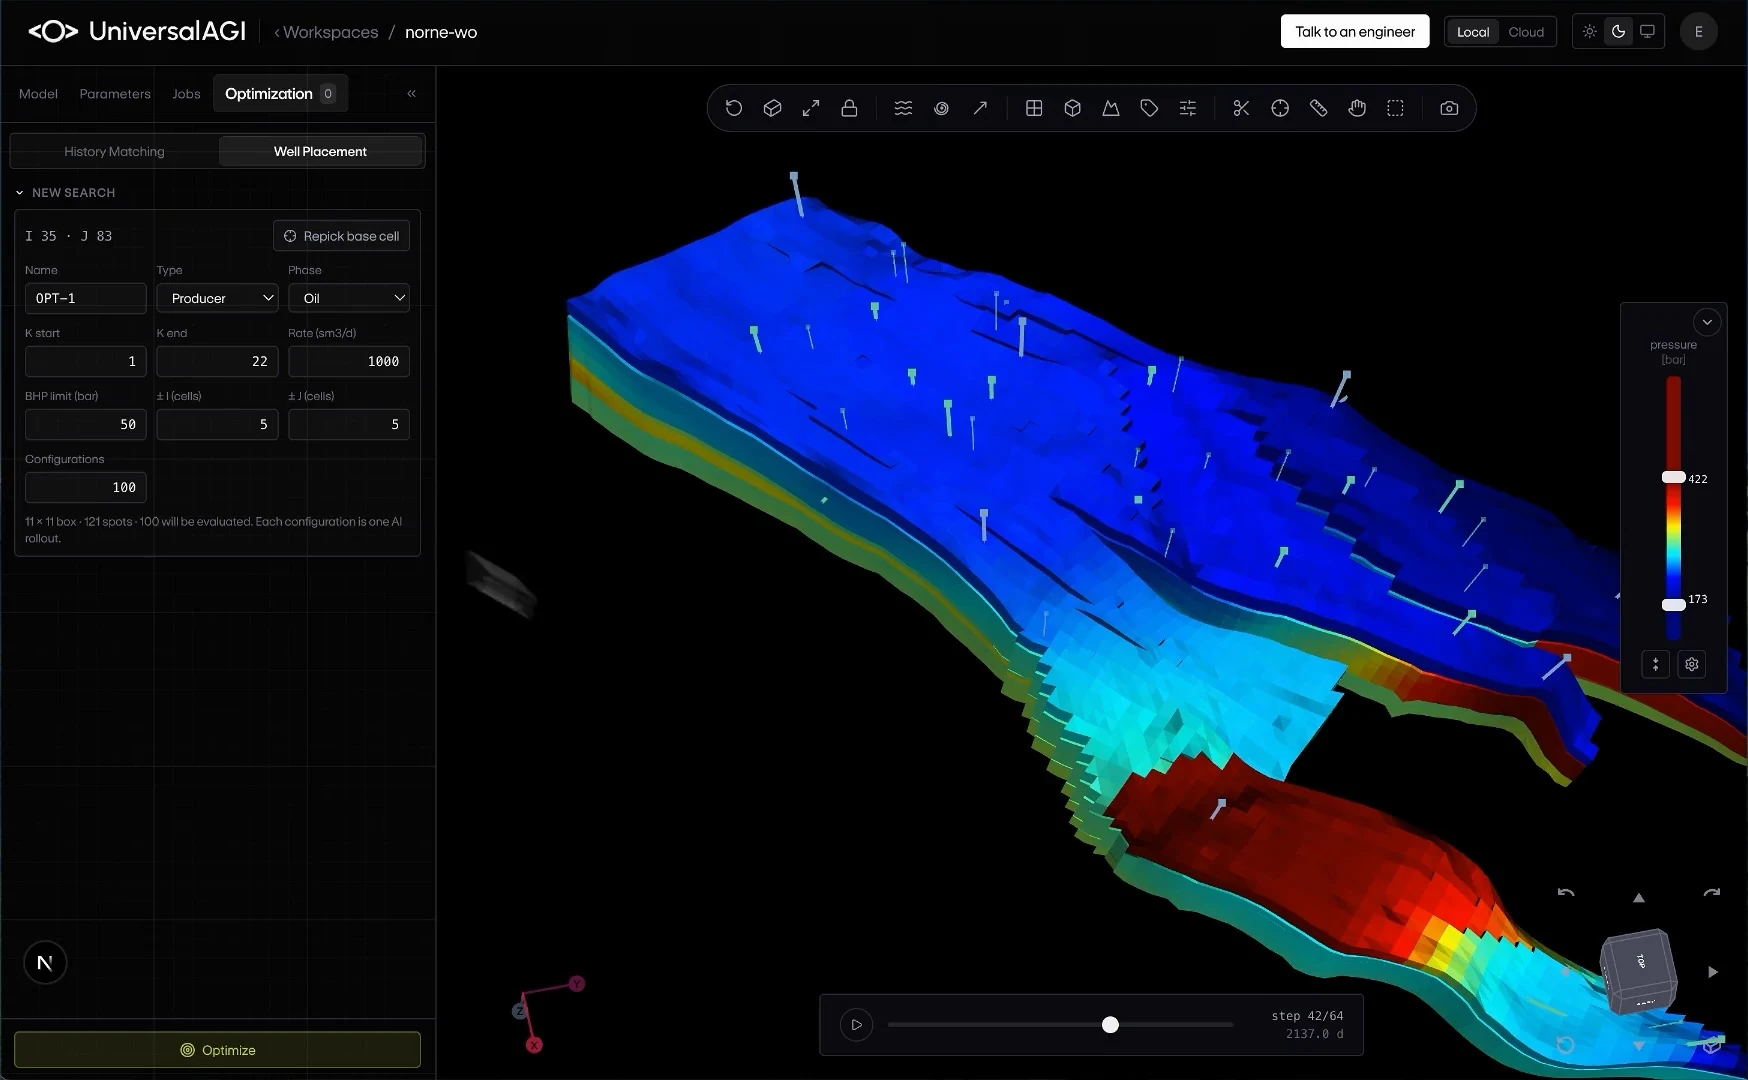Open the Jobs tab
This screenshot has height=1080, width=1748.
click(x=186, y=93)
